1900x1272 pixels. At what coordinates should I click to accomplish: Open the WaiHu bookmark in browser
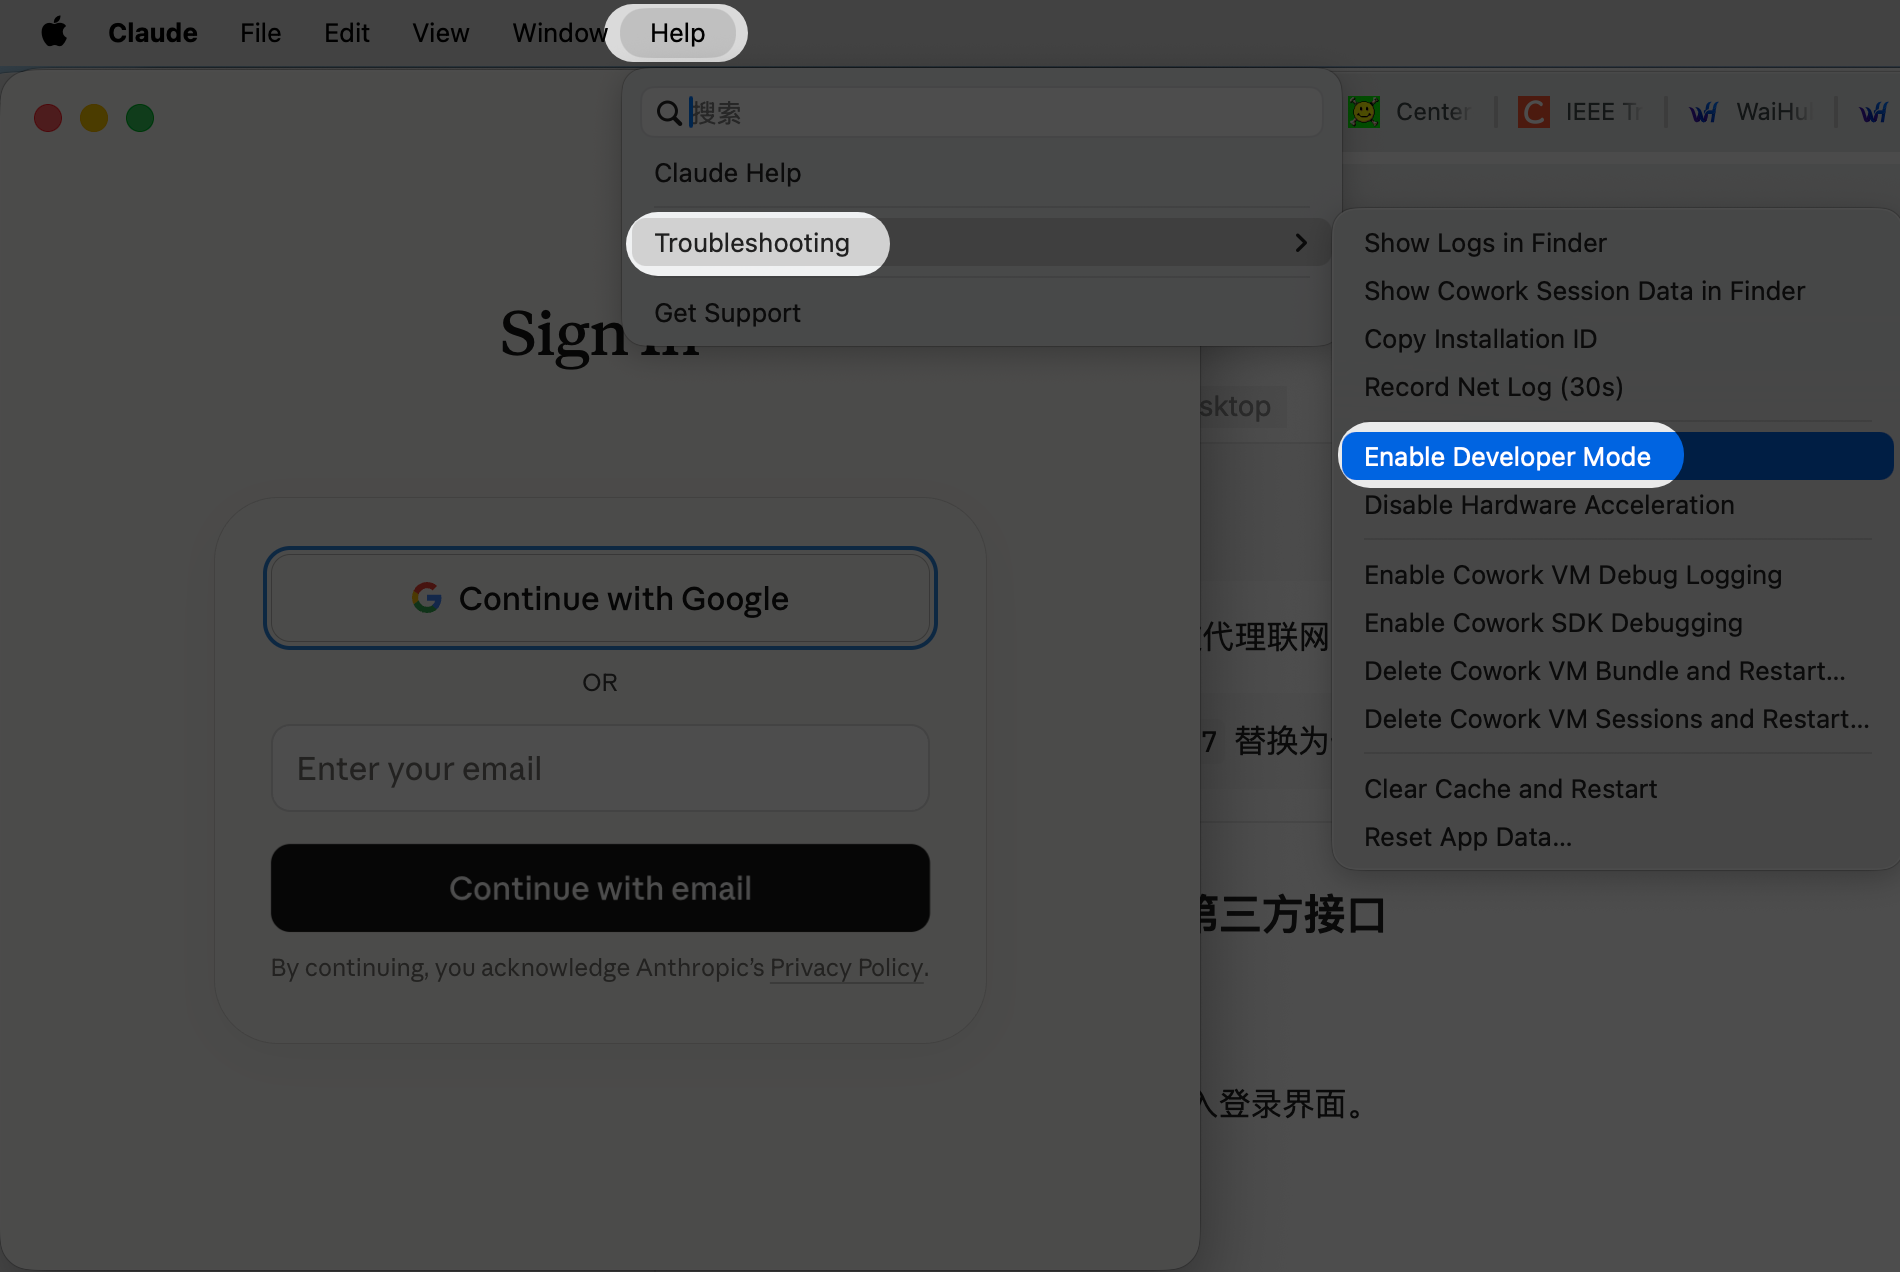[1752, 112]
